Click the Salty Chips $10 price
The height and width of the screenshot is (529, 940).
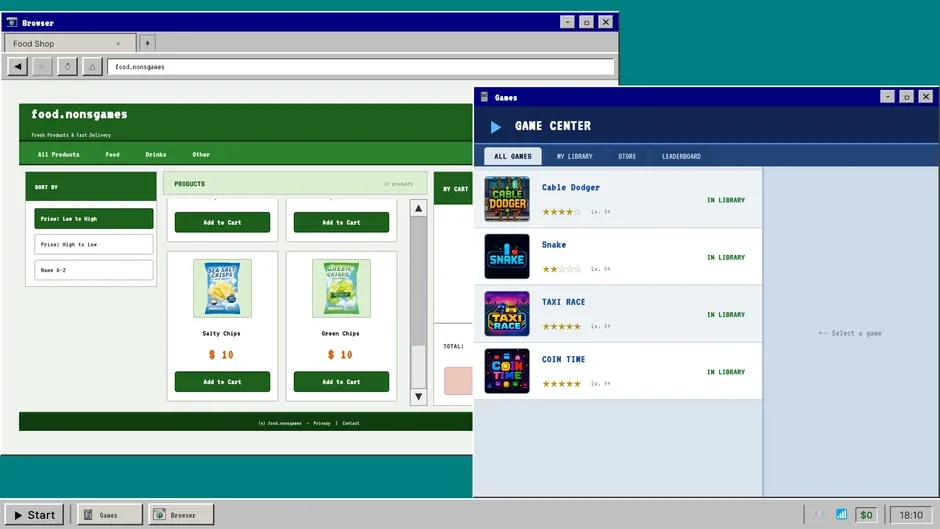(x=221, y=354)
